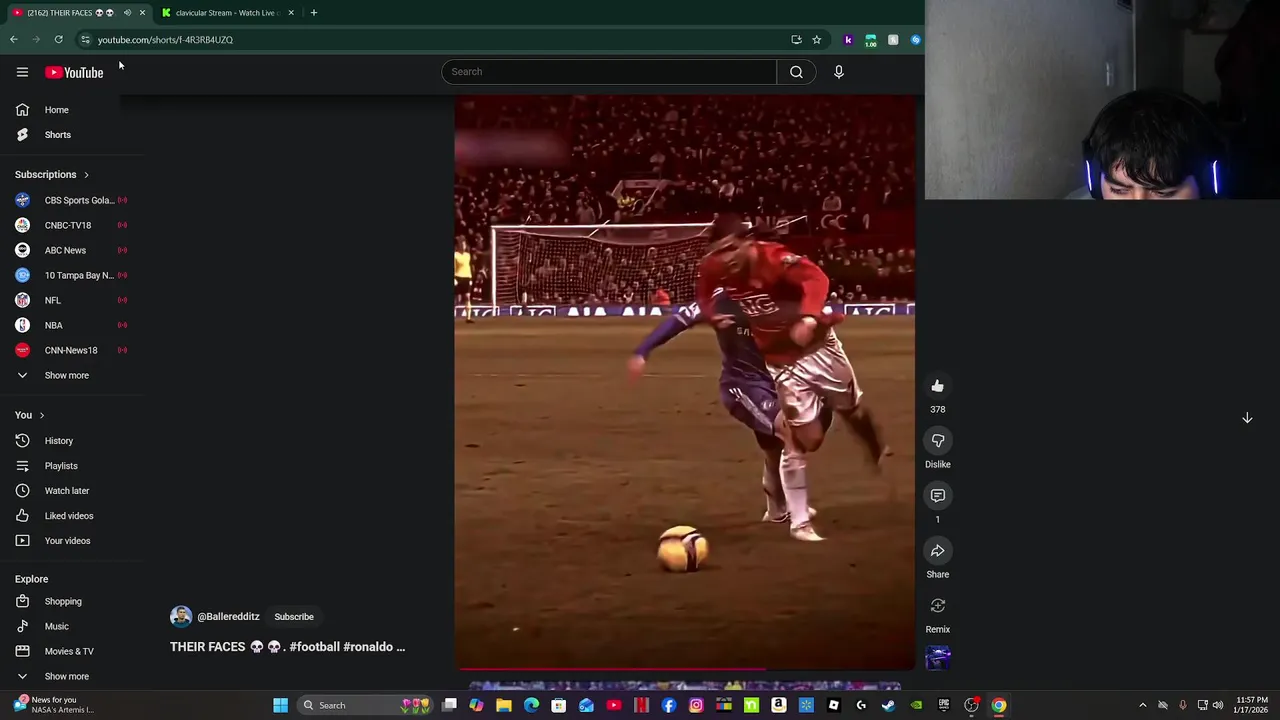Screen dimensions: 1280x720
Task: Open Steam from taskbar
Action: pyautogui.click(x=888, y=705)
